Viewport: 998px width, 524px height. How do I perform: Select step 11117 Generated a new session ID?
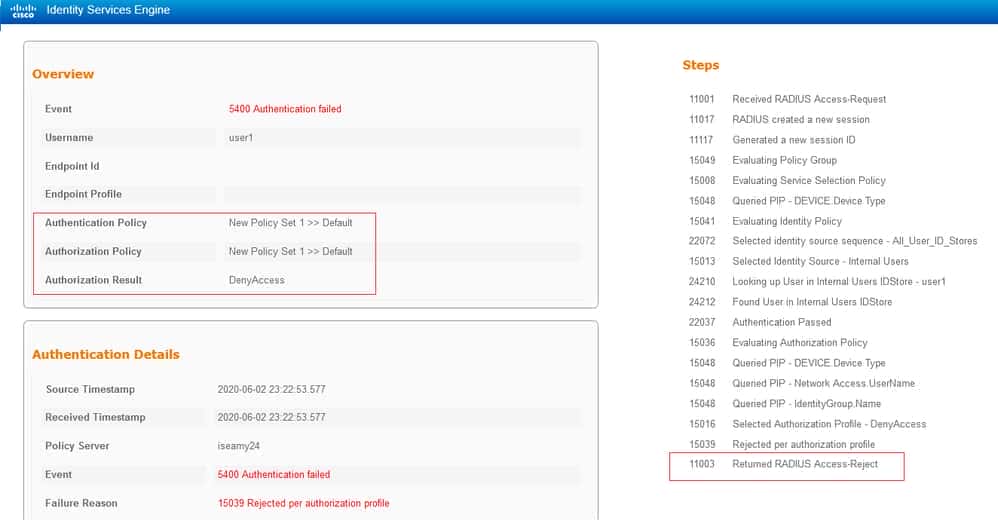[772, 140]
